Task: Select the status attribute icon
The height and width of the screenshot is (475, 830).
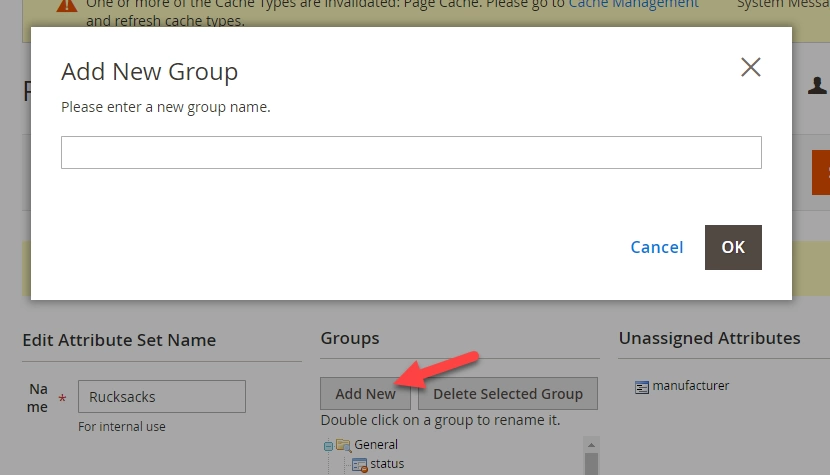Action: point(359,465)
